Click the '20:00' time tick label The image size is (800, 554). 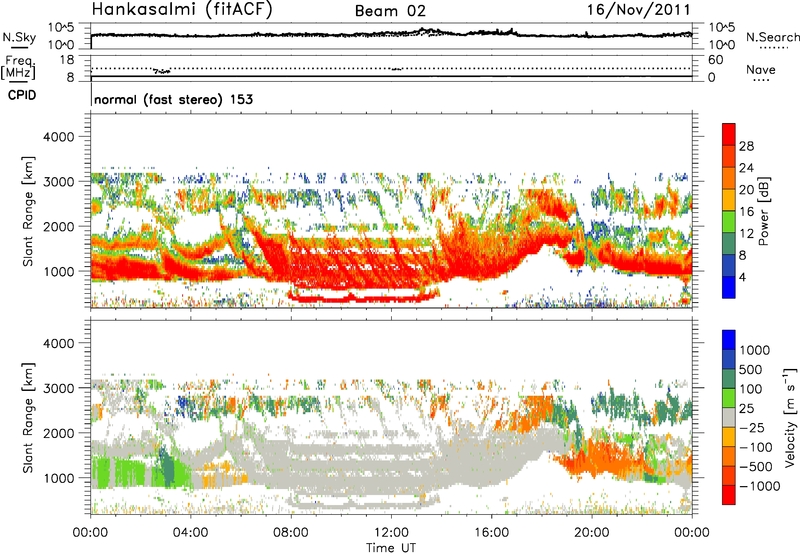pos(592,533)
